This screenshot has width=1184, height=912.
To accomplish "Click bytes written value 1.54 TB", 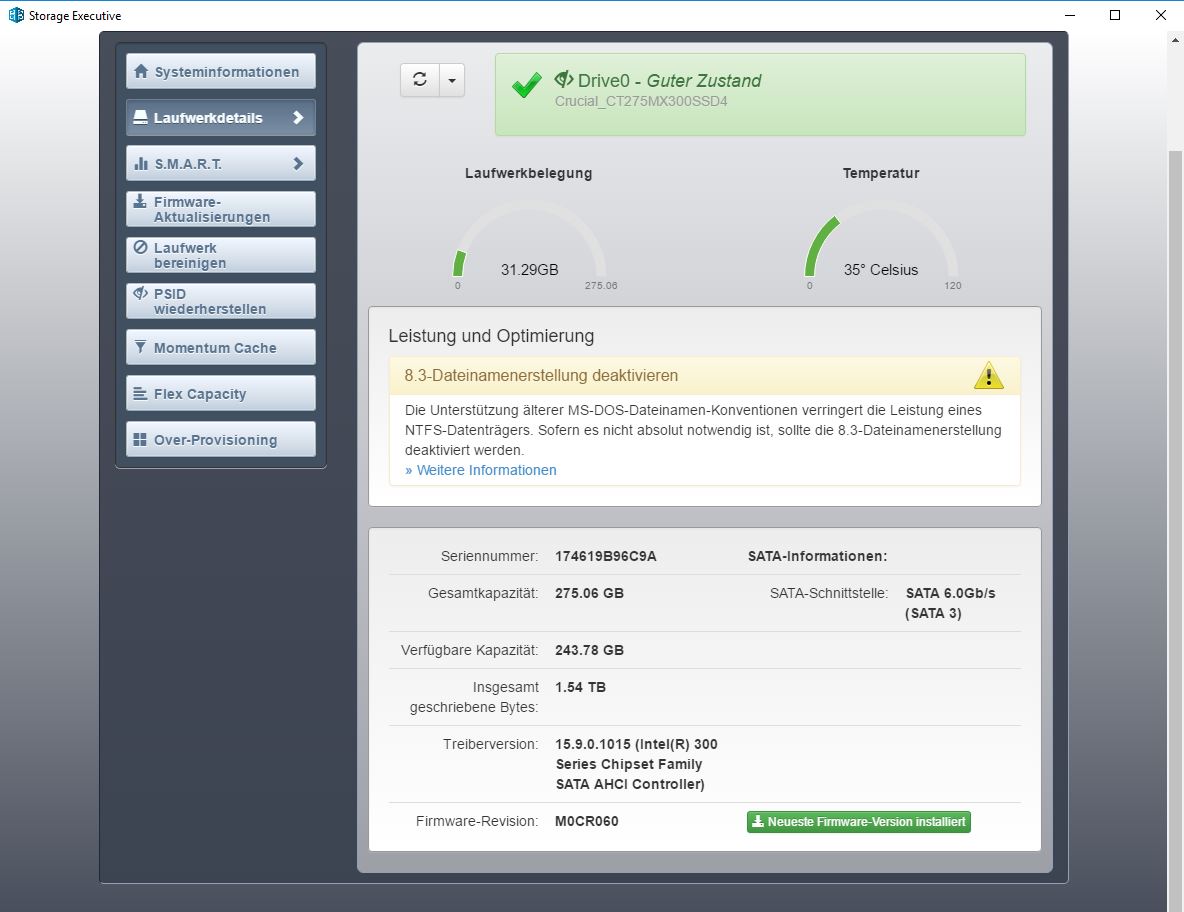I will (580, 687).
